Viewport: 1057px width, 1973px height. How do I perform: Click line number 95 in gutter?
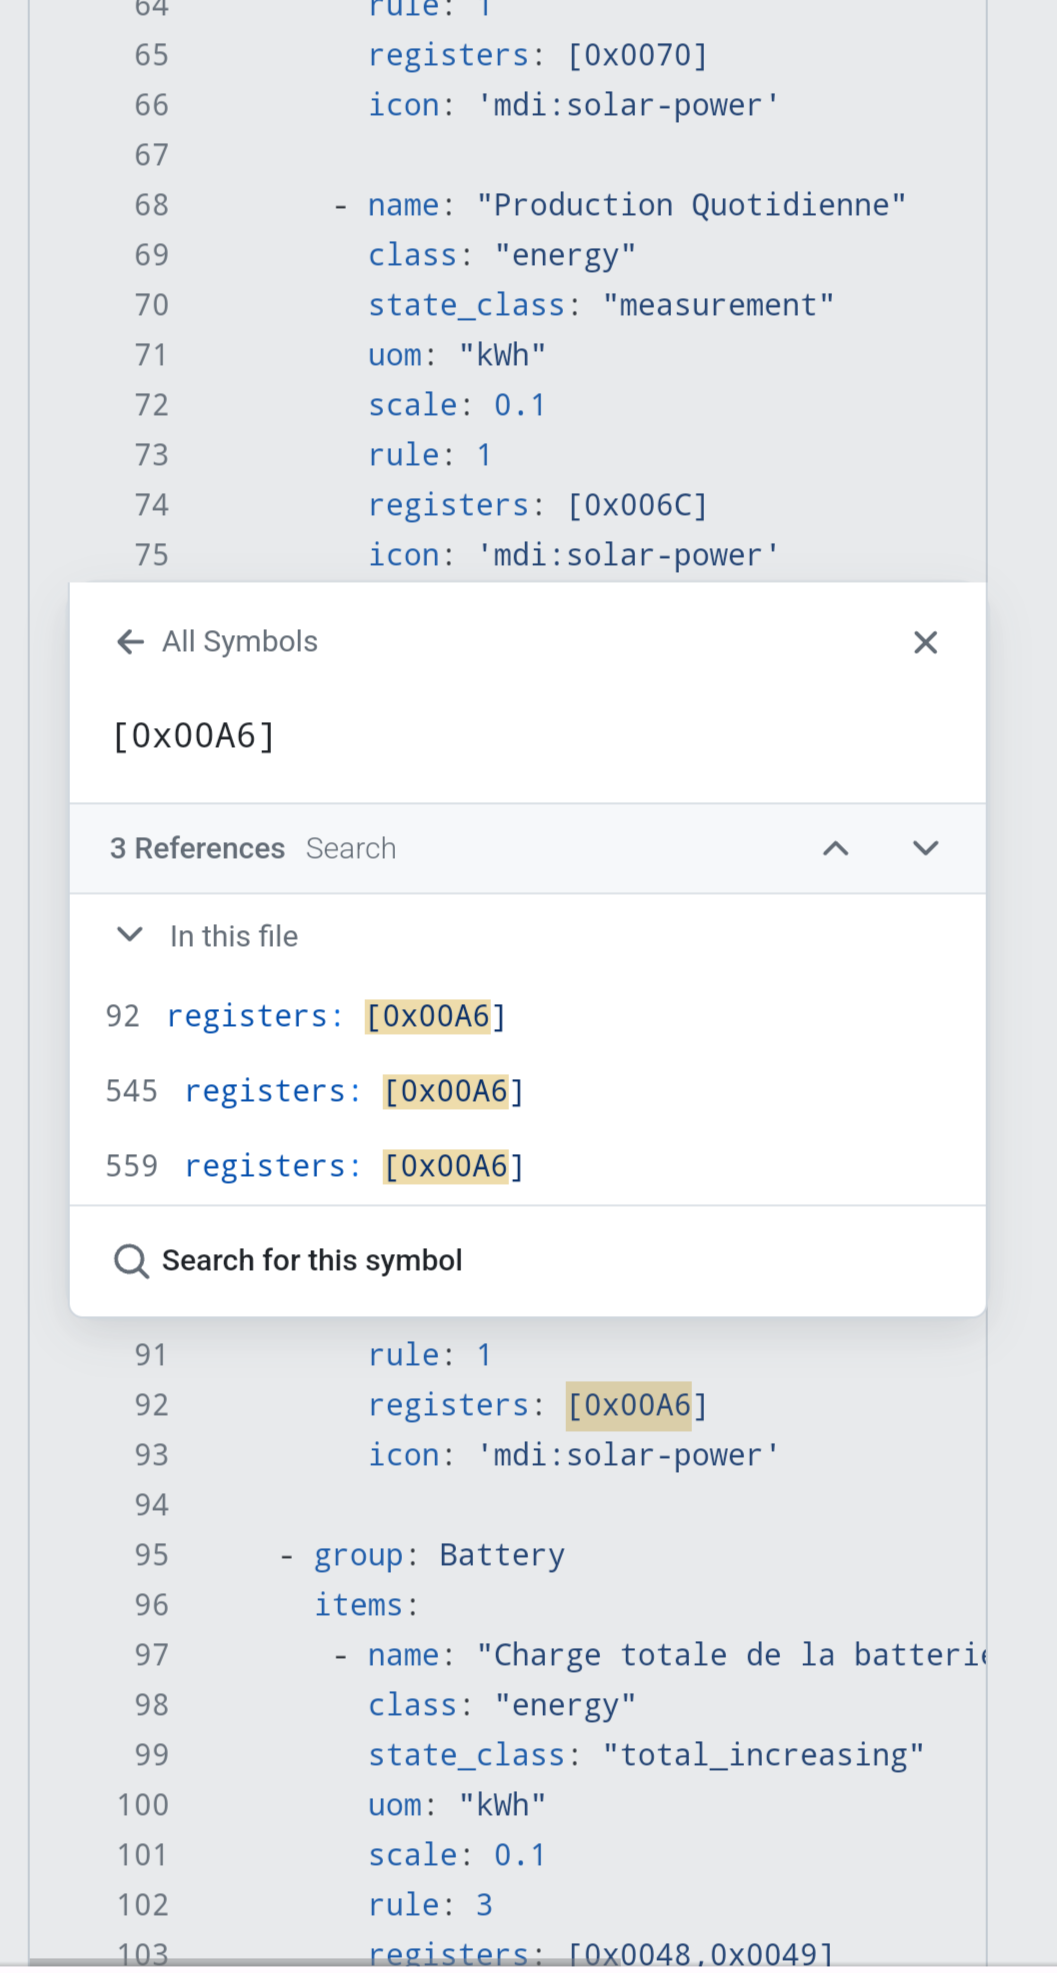151,1555
